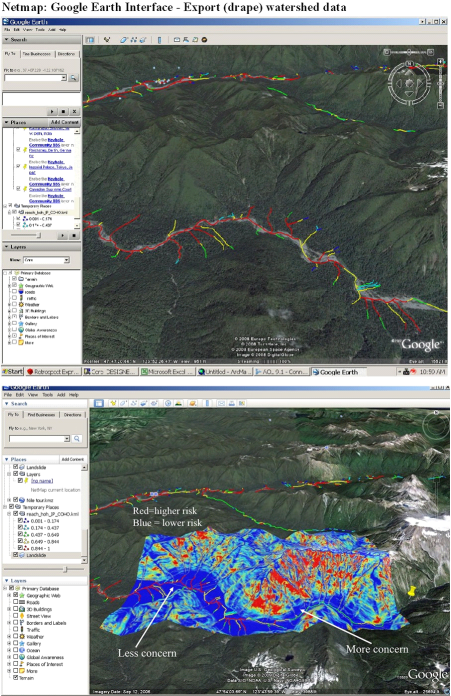Viewport: 451px width, 696px height.
Task: Click Add Image Overlay icon in lower toolbar
Action: pos(144,403)
